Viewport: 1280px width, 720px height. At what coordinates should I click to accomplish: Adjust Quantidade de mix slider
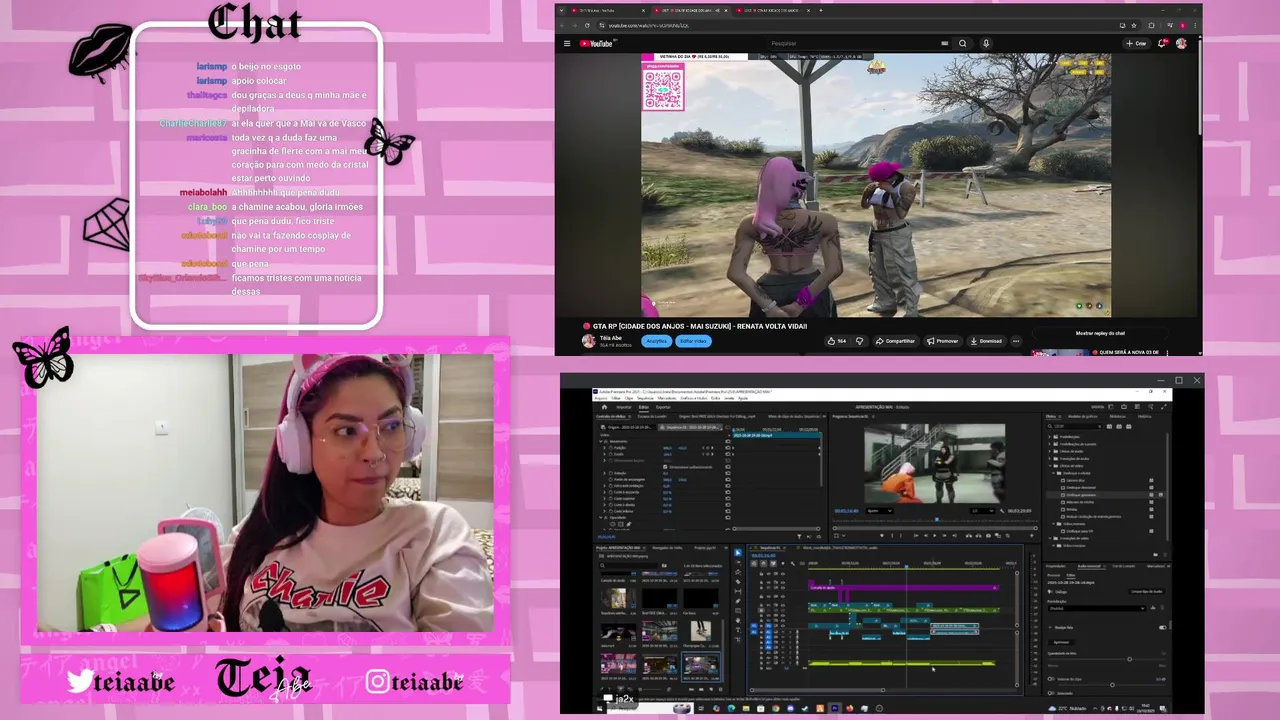pyautogui.click(x=1129, y=659)
